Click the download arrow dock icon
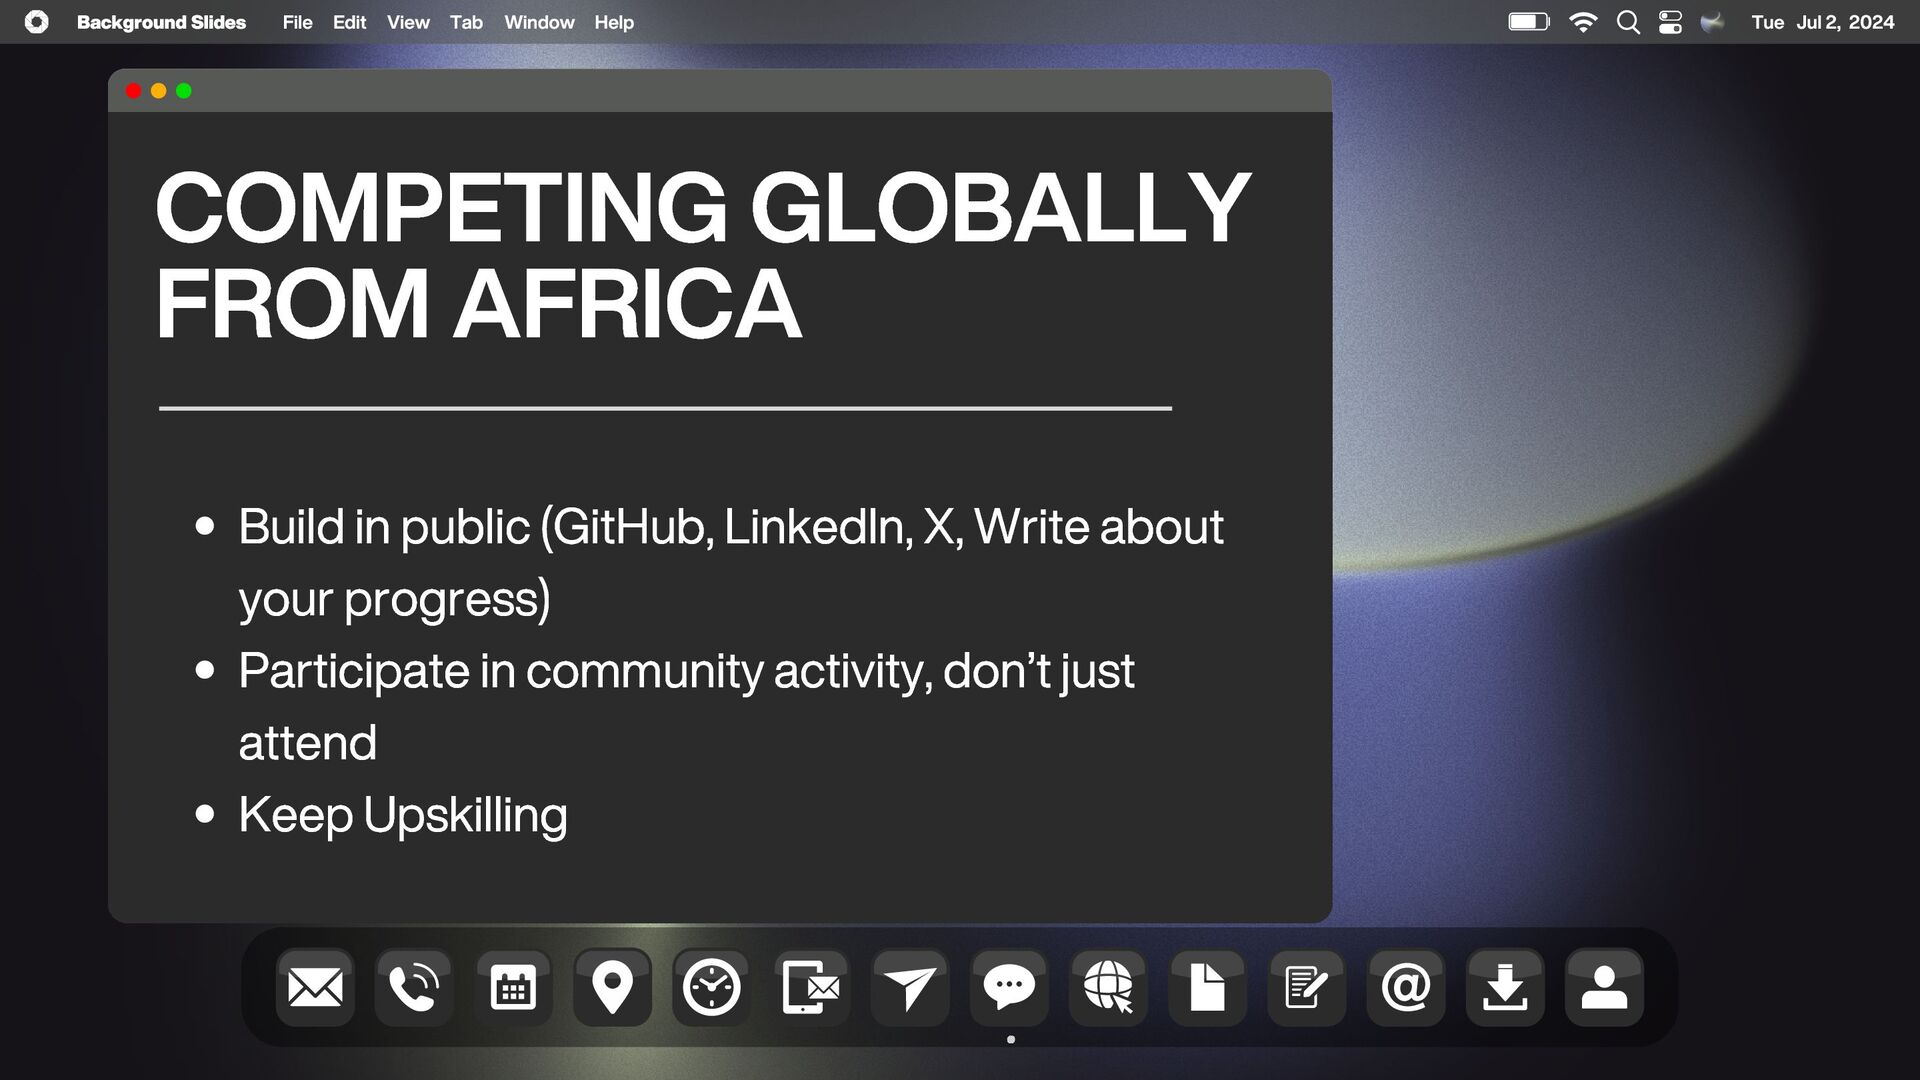 (x=1504, y=988)
